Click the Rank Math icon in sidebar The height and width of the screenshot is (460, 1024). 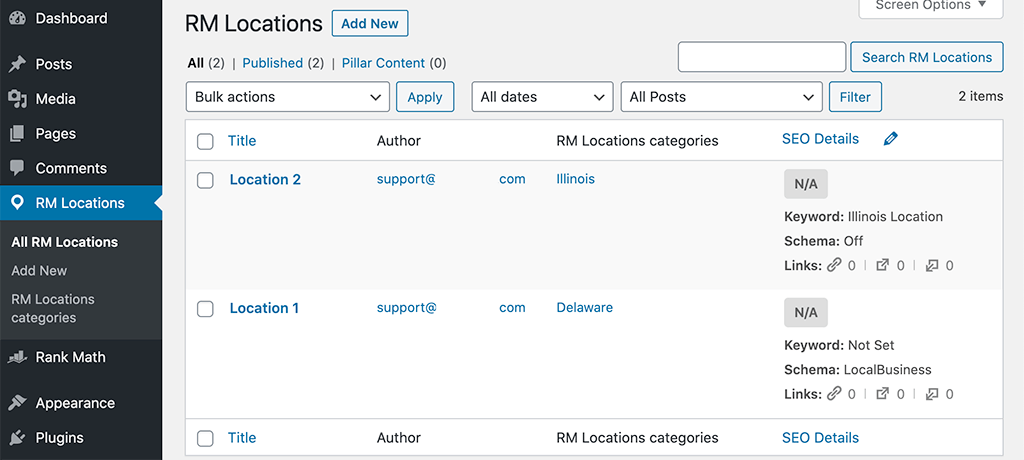[x=17, y=357]
